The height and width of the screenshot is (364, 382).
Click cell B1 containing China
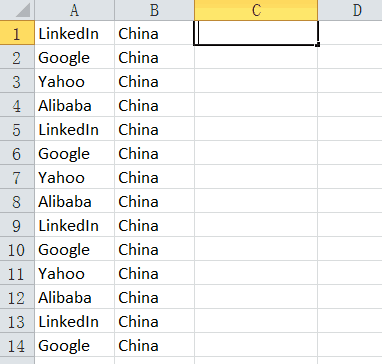point(154,33)
